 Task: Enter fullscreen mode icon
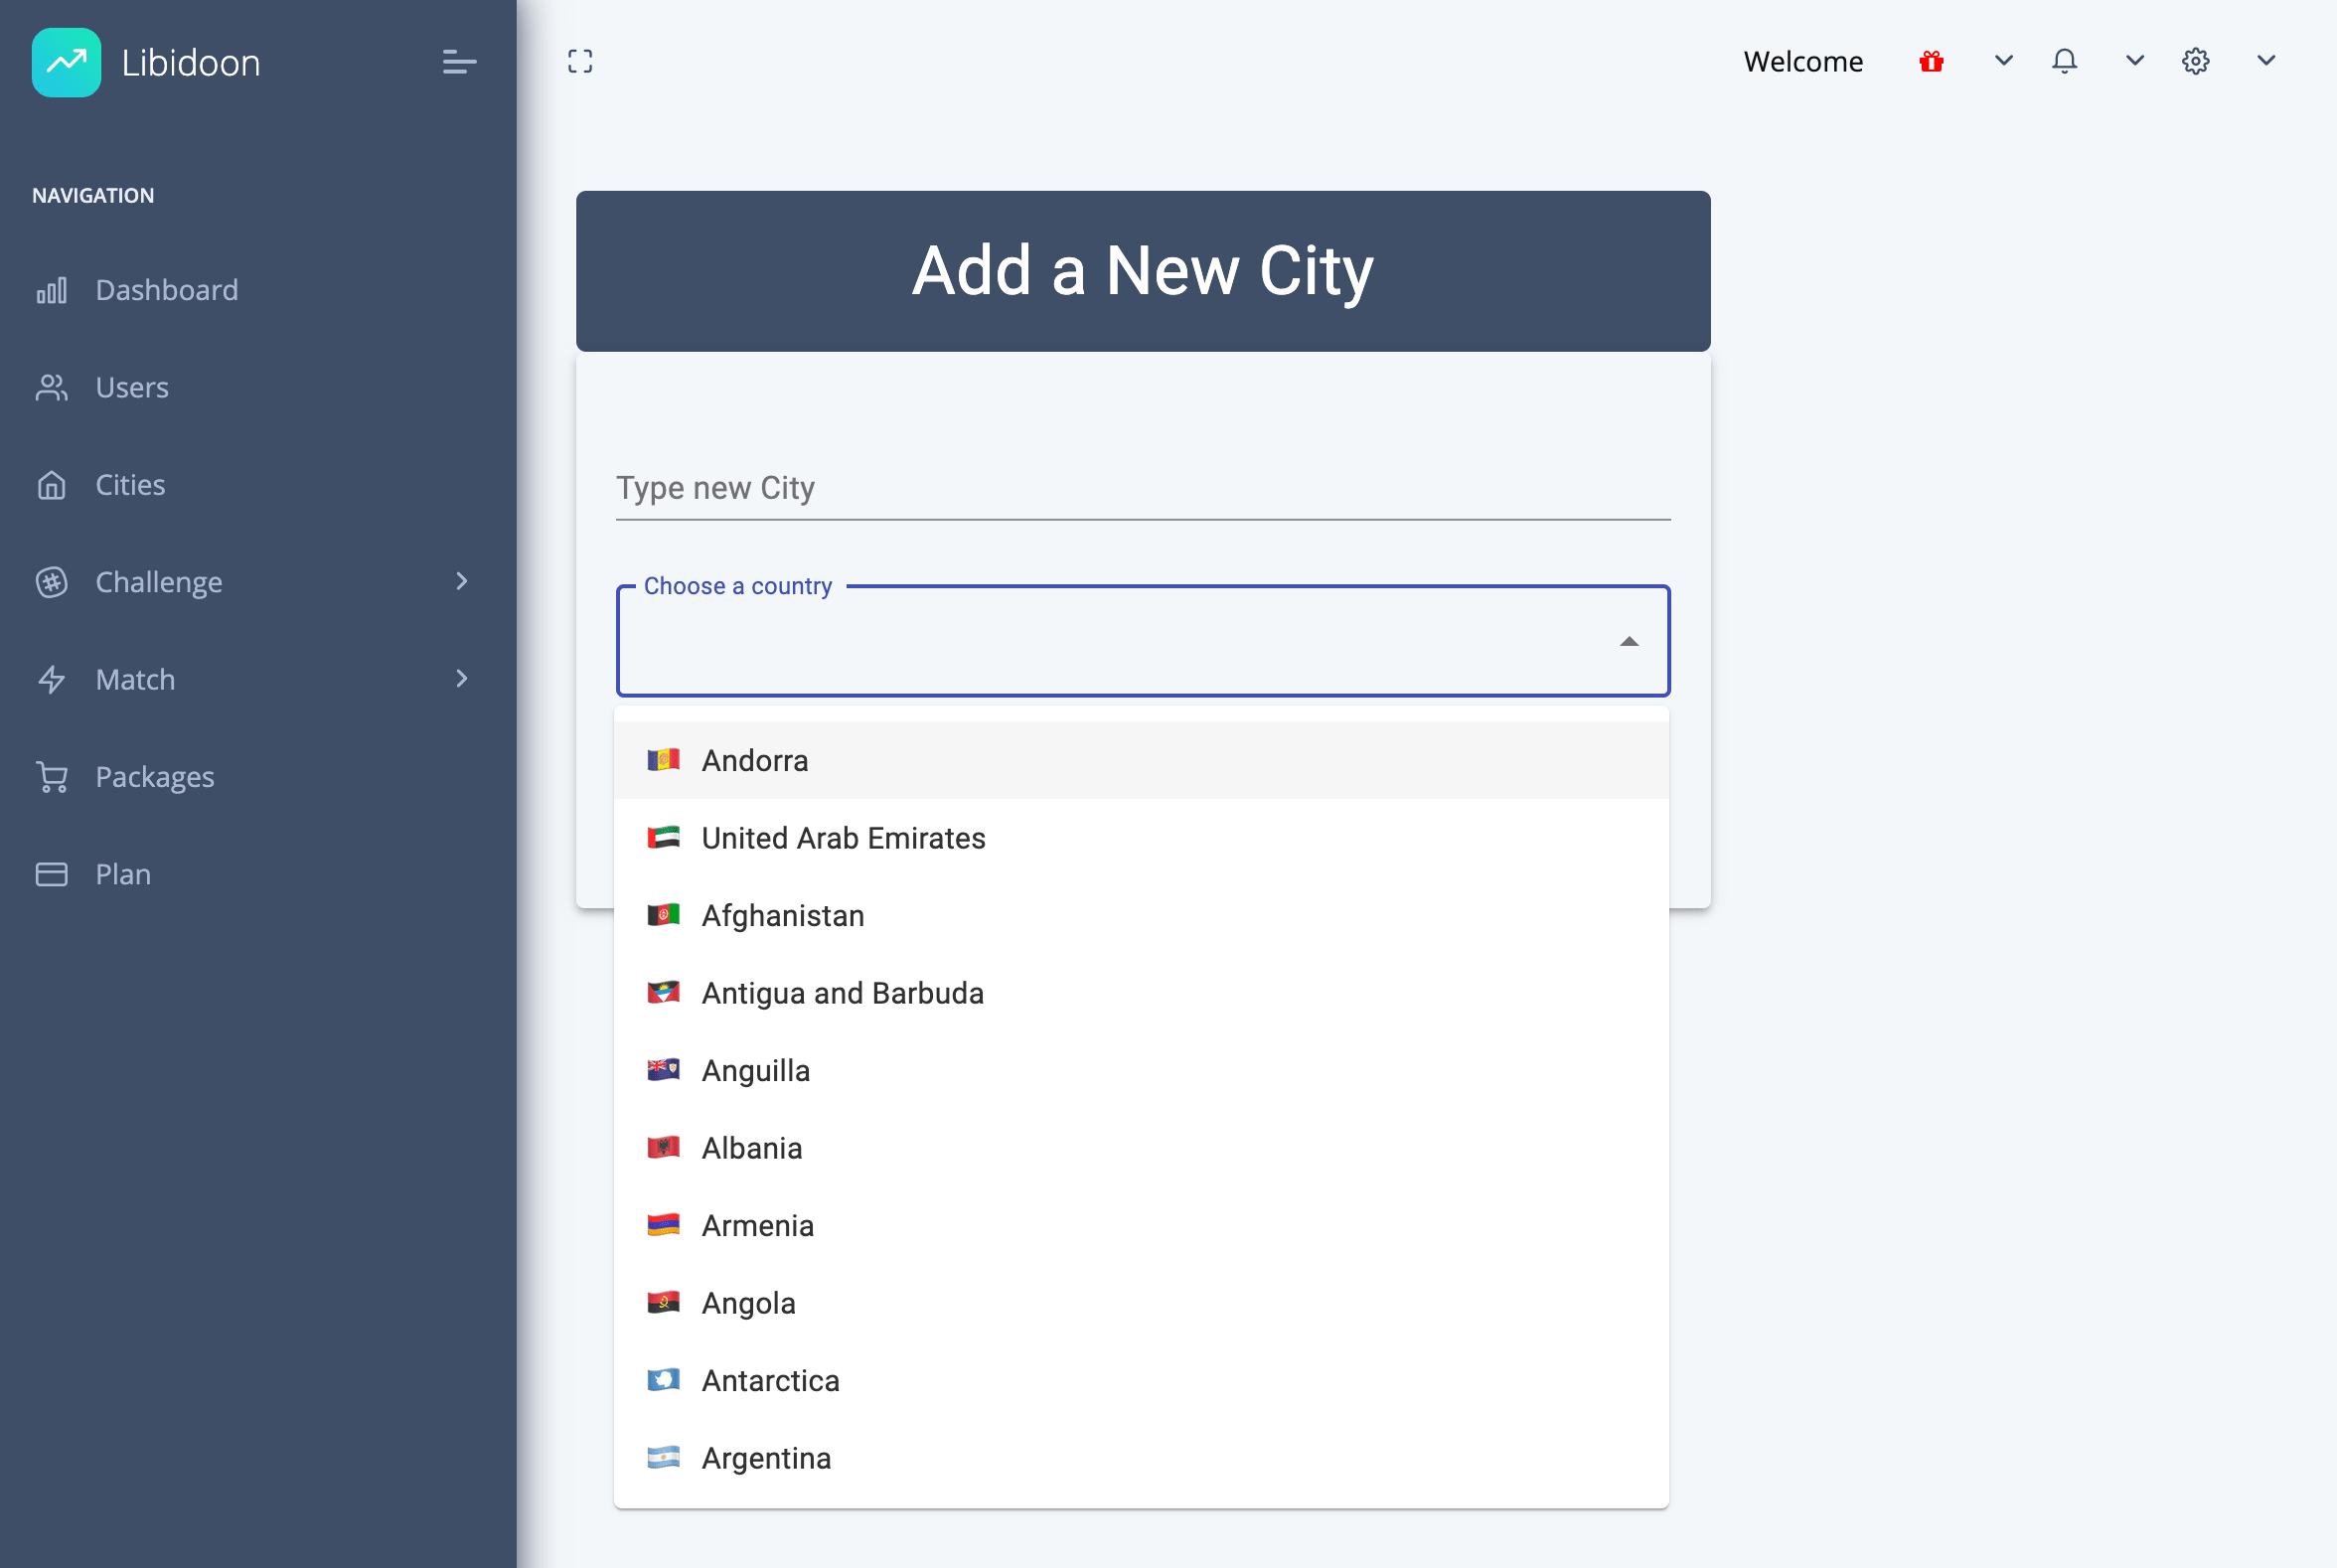580,61
